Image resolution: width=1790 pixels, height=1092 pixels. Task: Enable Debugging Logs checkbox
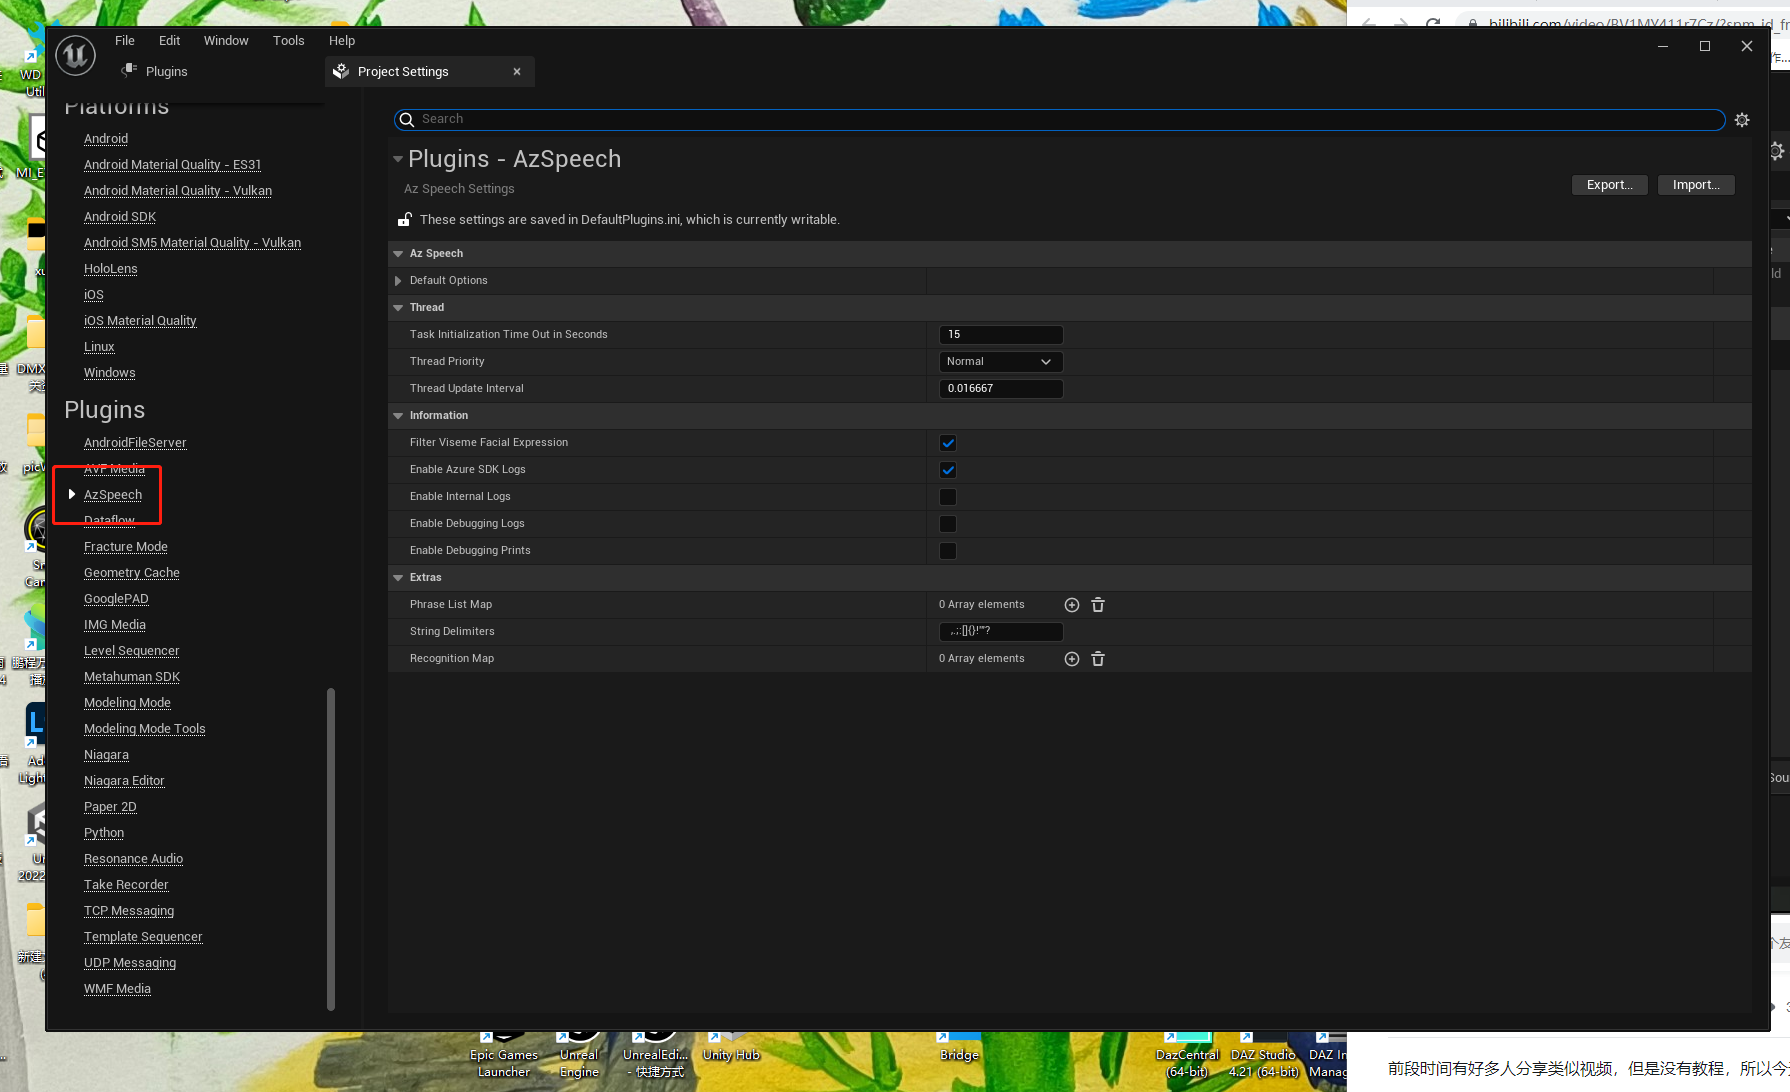coord(948,524)
